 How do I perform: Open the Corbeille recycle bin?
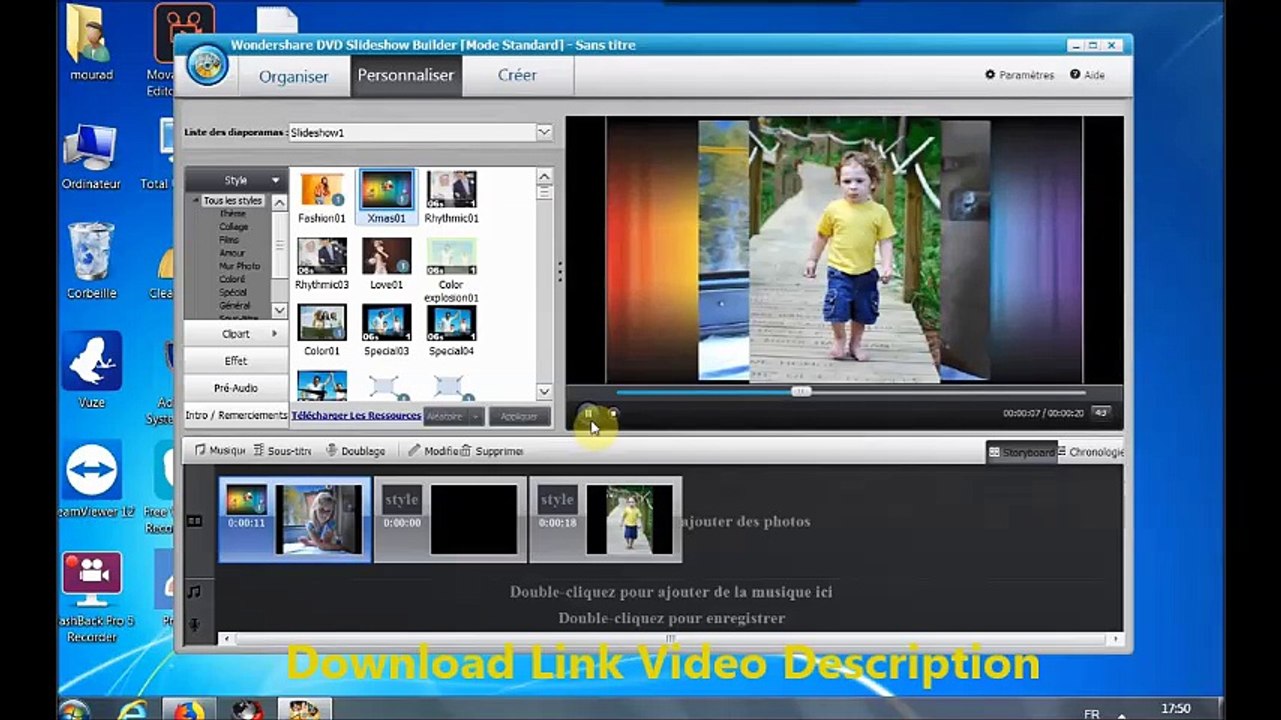[x=91, y=261]
